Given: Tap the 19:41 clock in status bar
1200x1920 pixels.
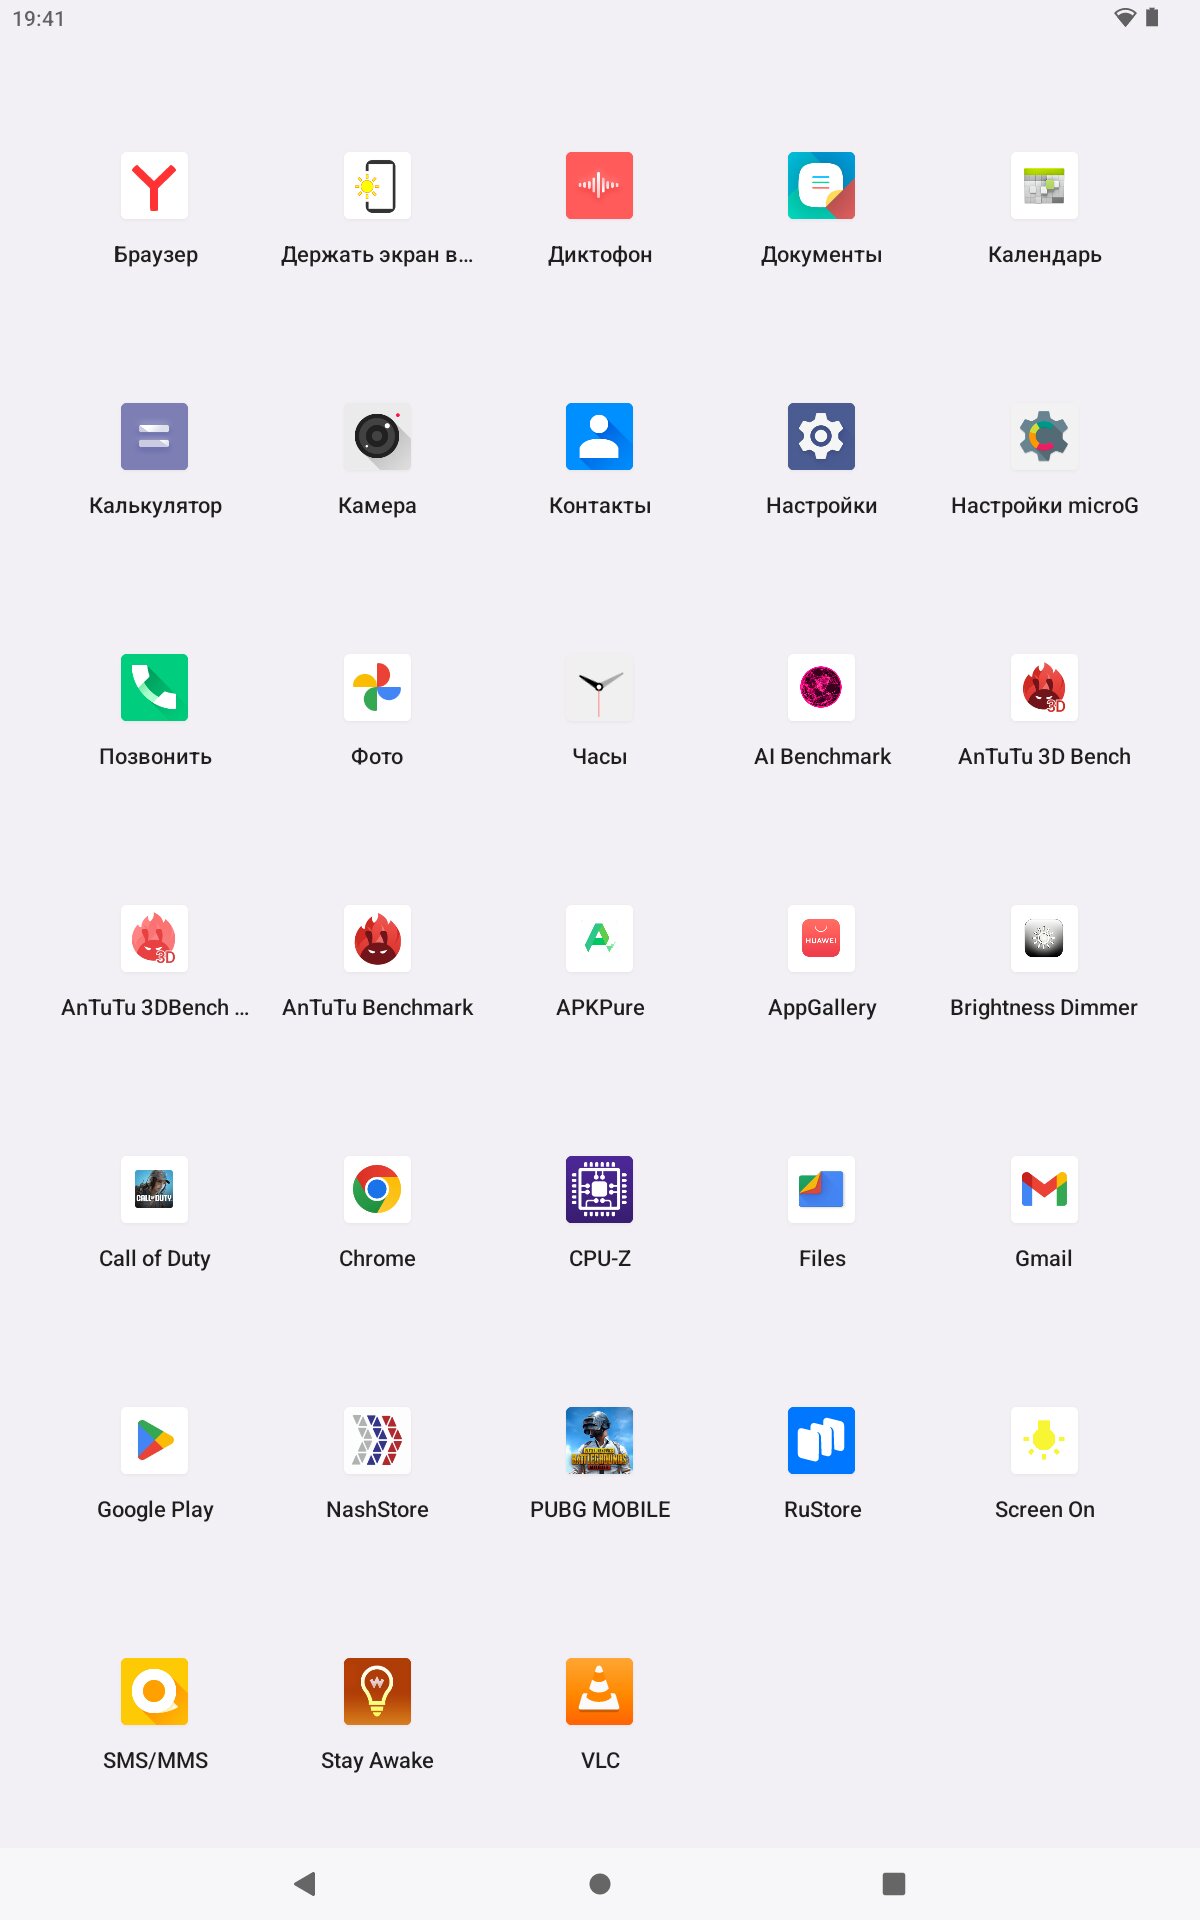Looking at the screenshot, I should 38,19.
